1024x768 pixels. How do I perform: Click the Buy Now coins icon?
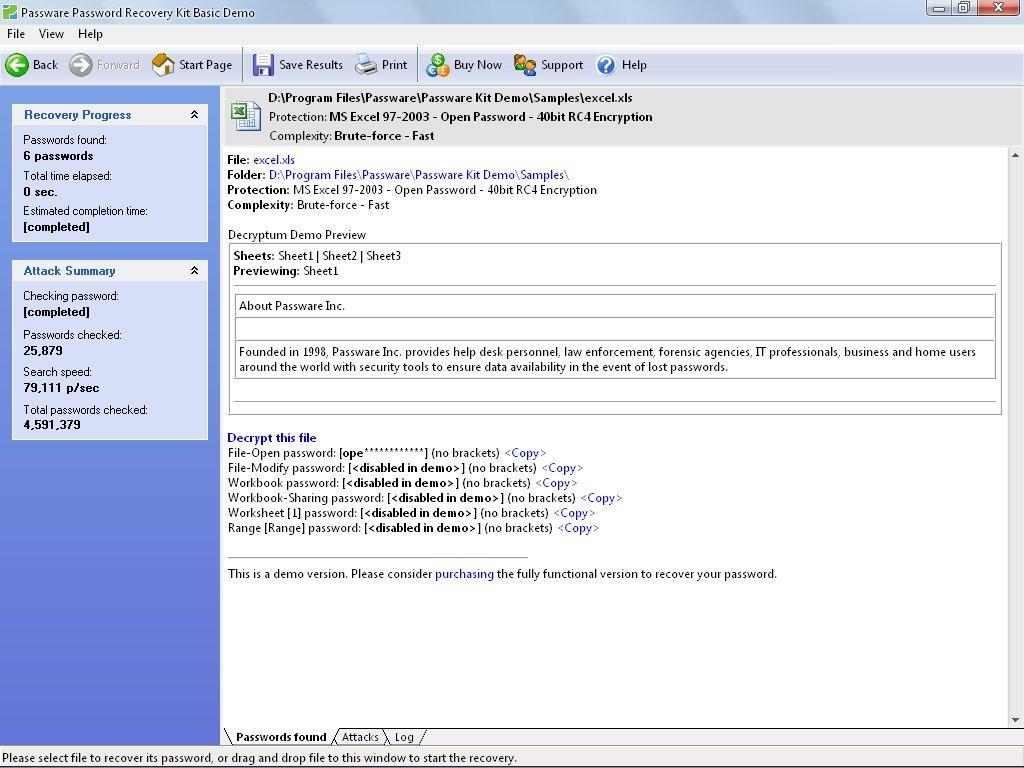(x=437, y=65)
